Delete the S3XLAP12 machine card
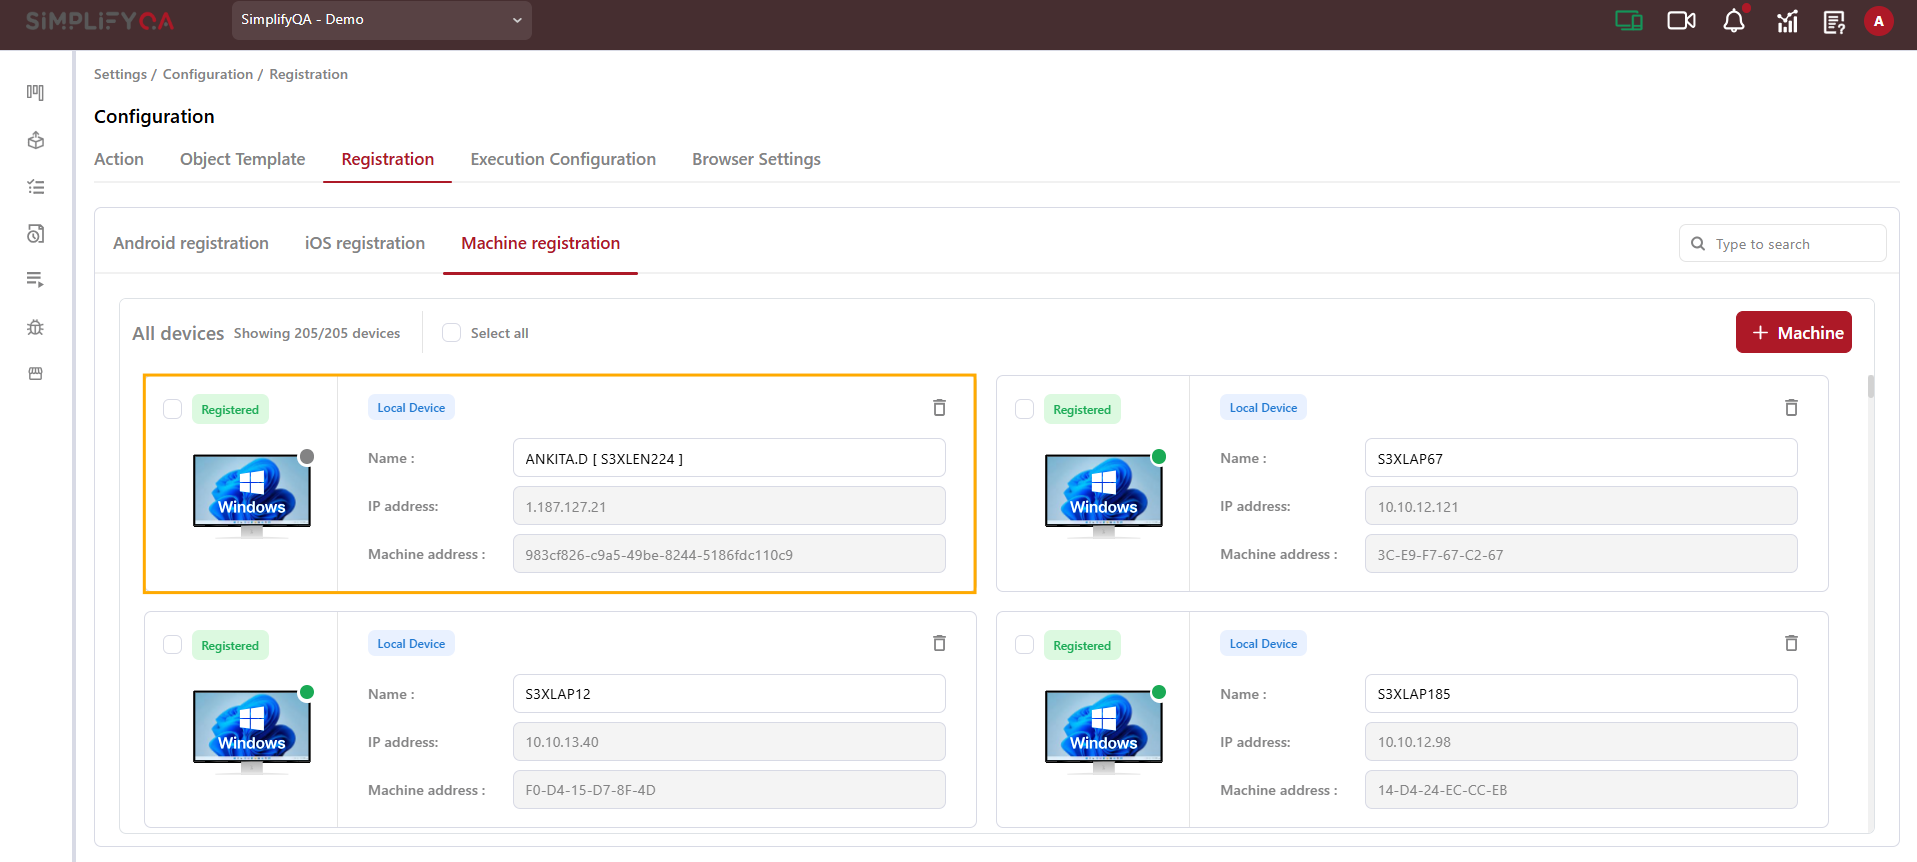 click(939, 643)
